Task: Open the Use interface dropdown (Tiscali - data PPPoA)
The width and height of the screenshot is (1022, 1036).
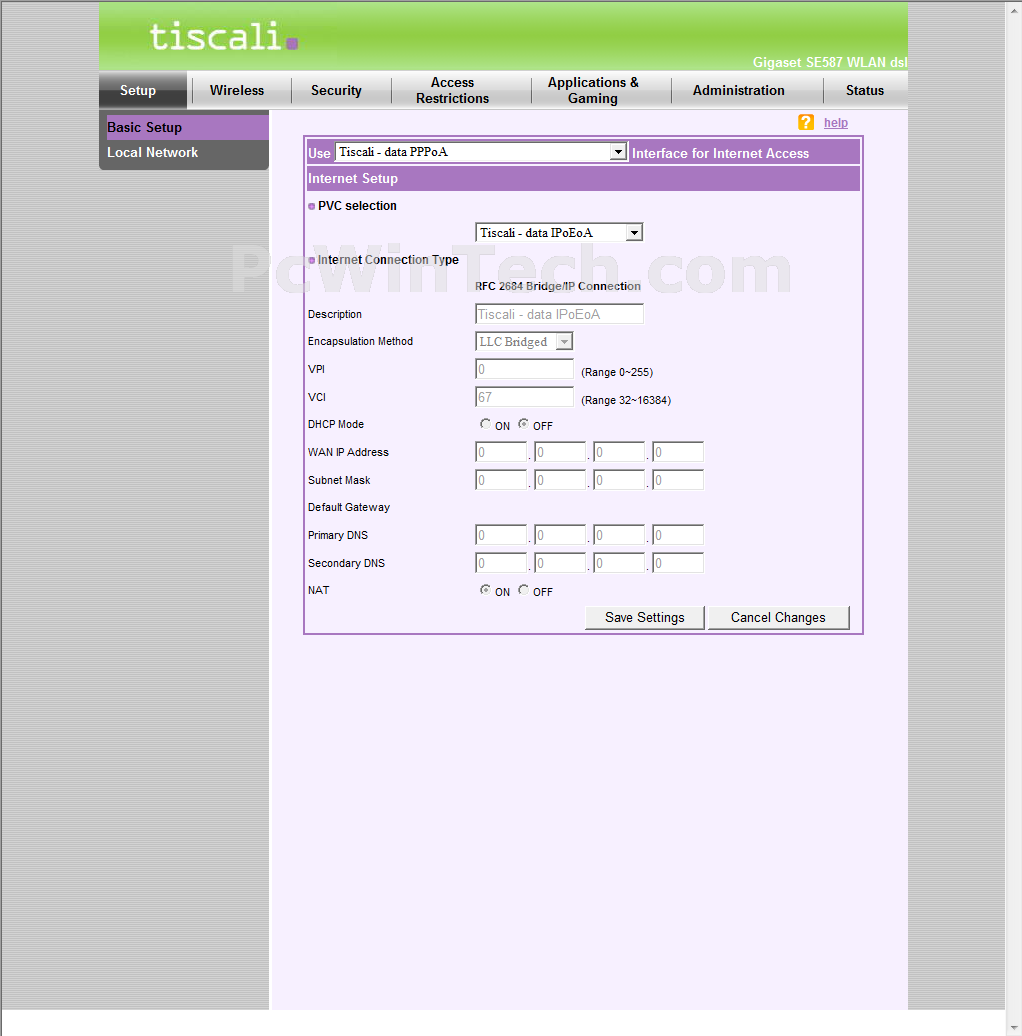Action: click(x=481, y=152)
